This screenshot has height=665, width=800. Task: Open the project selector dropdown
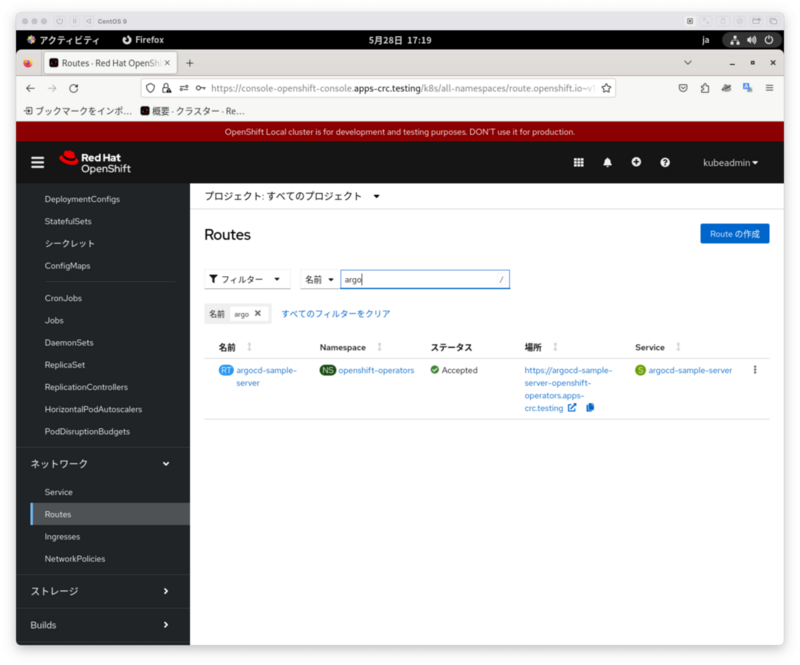[x=292, y=196]
